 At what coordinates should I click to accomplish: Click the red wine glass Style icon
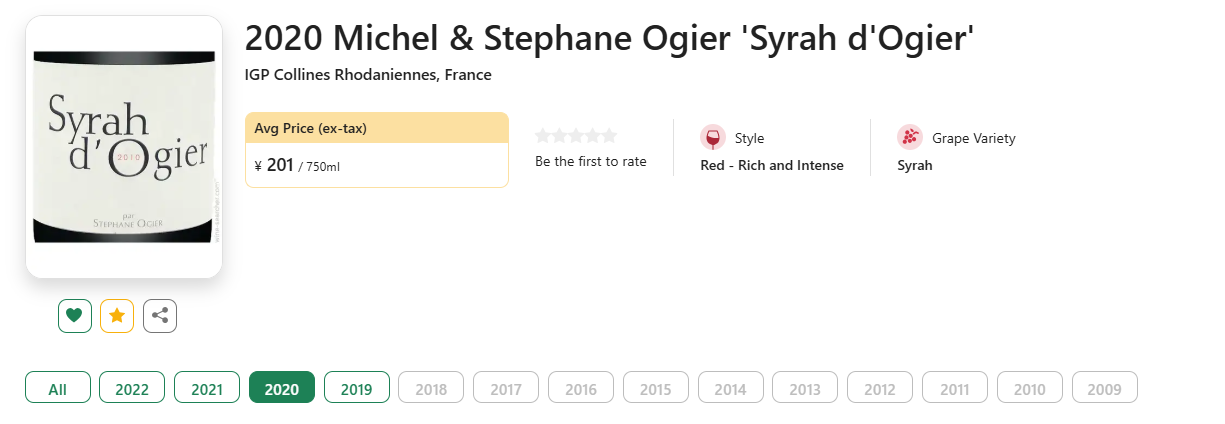pyautogui.click(x=712, y=138)
